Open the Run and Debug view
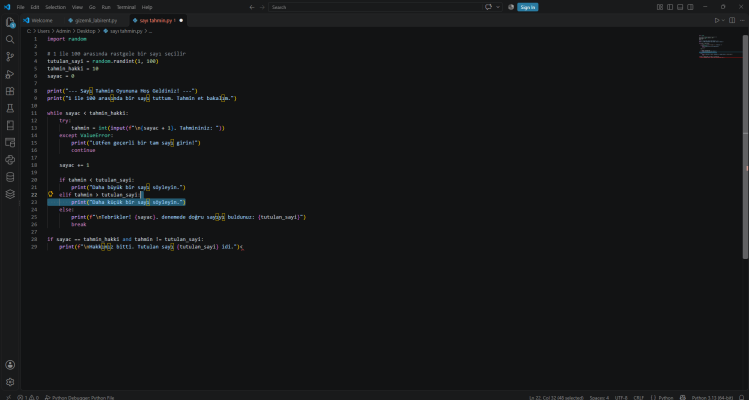This screenshot has width=749, height=400. tap(10, 74)
